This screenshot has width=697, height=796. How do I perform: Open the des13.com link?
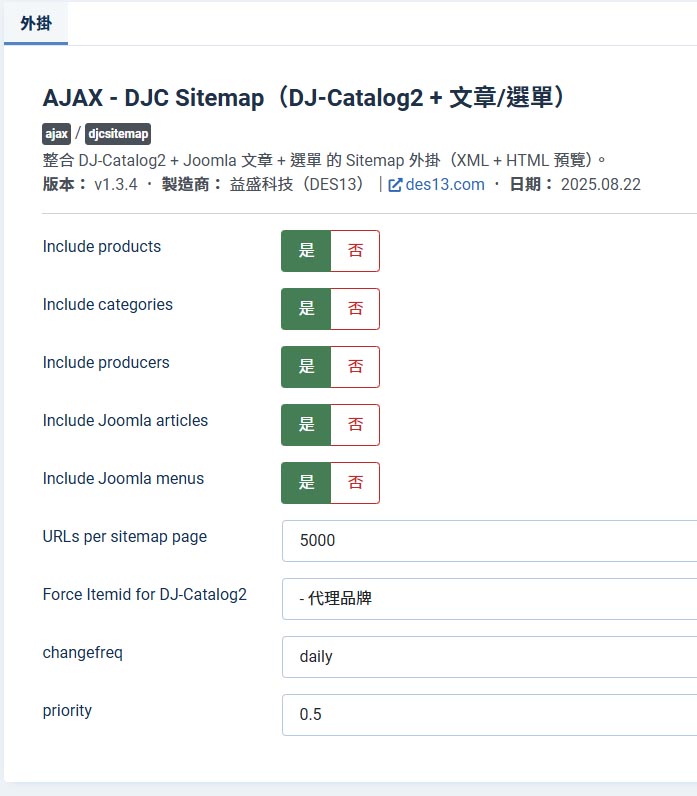click(445, 184)
